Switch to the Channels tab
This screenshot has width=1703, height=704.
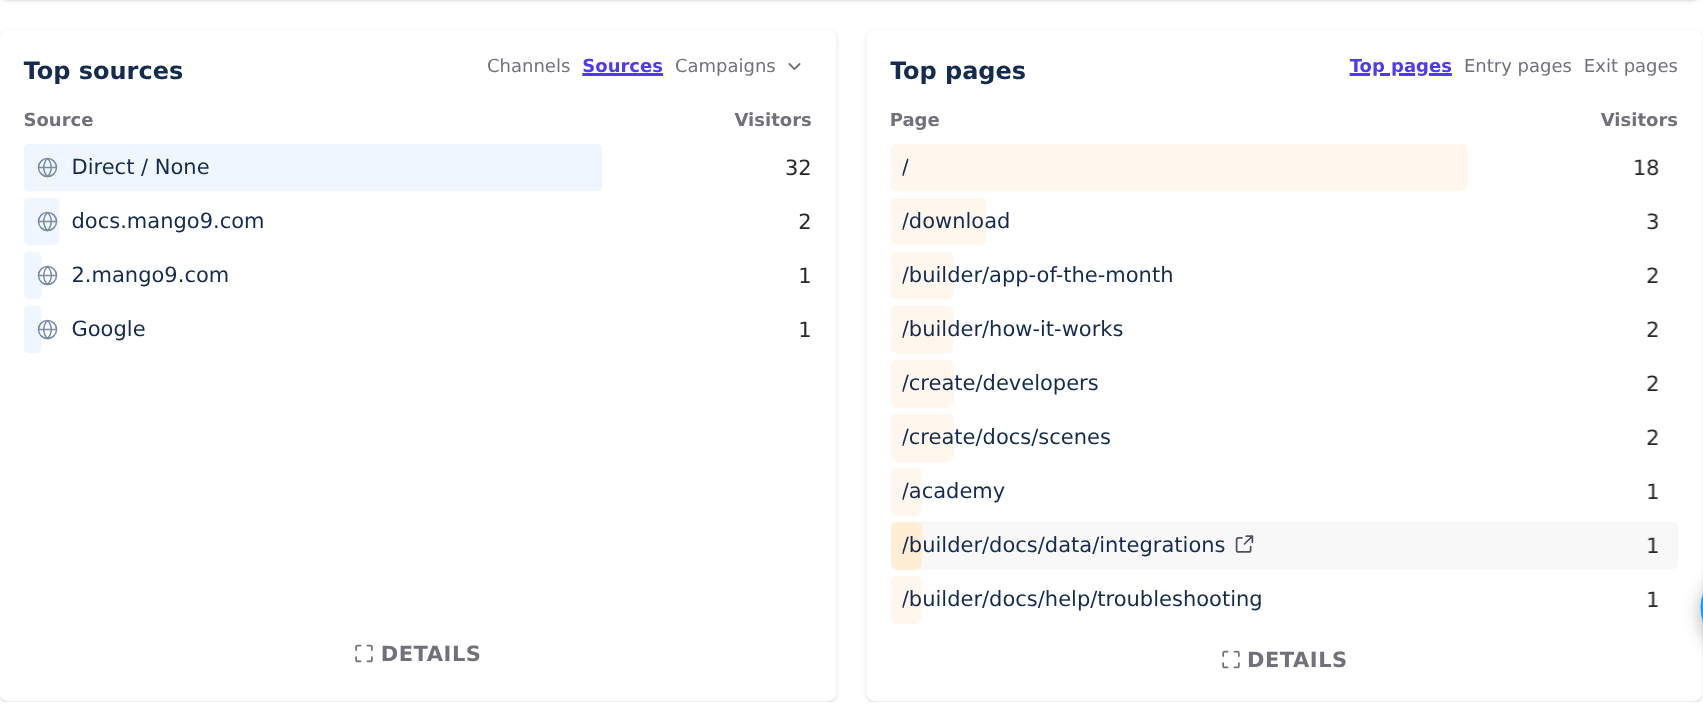point(528,66)
